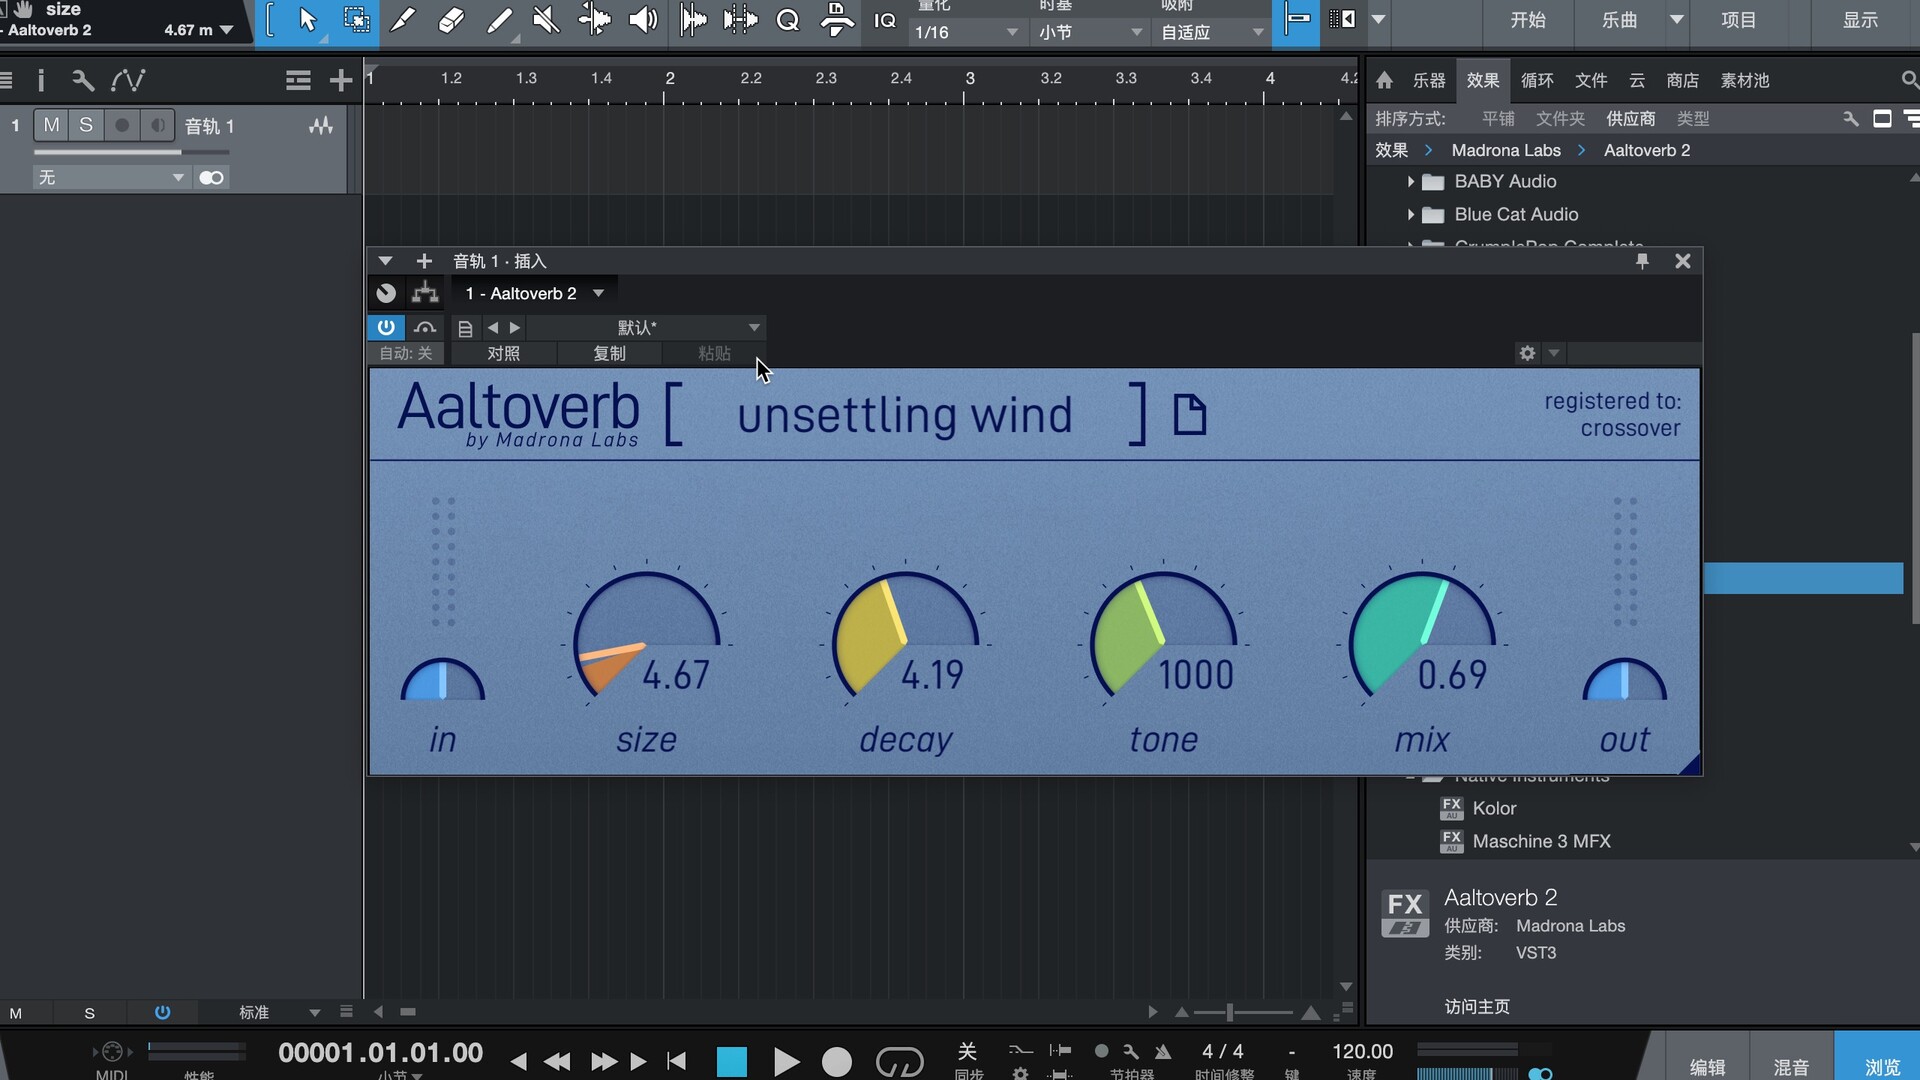Sort browser by 供应商
1920x1080 pixels.
(x=1631, y=119)
